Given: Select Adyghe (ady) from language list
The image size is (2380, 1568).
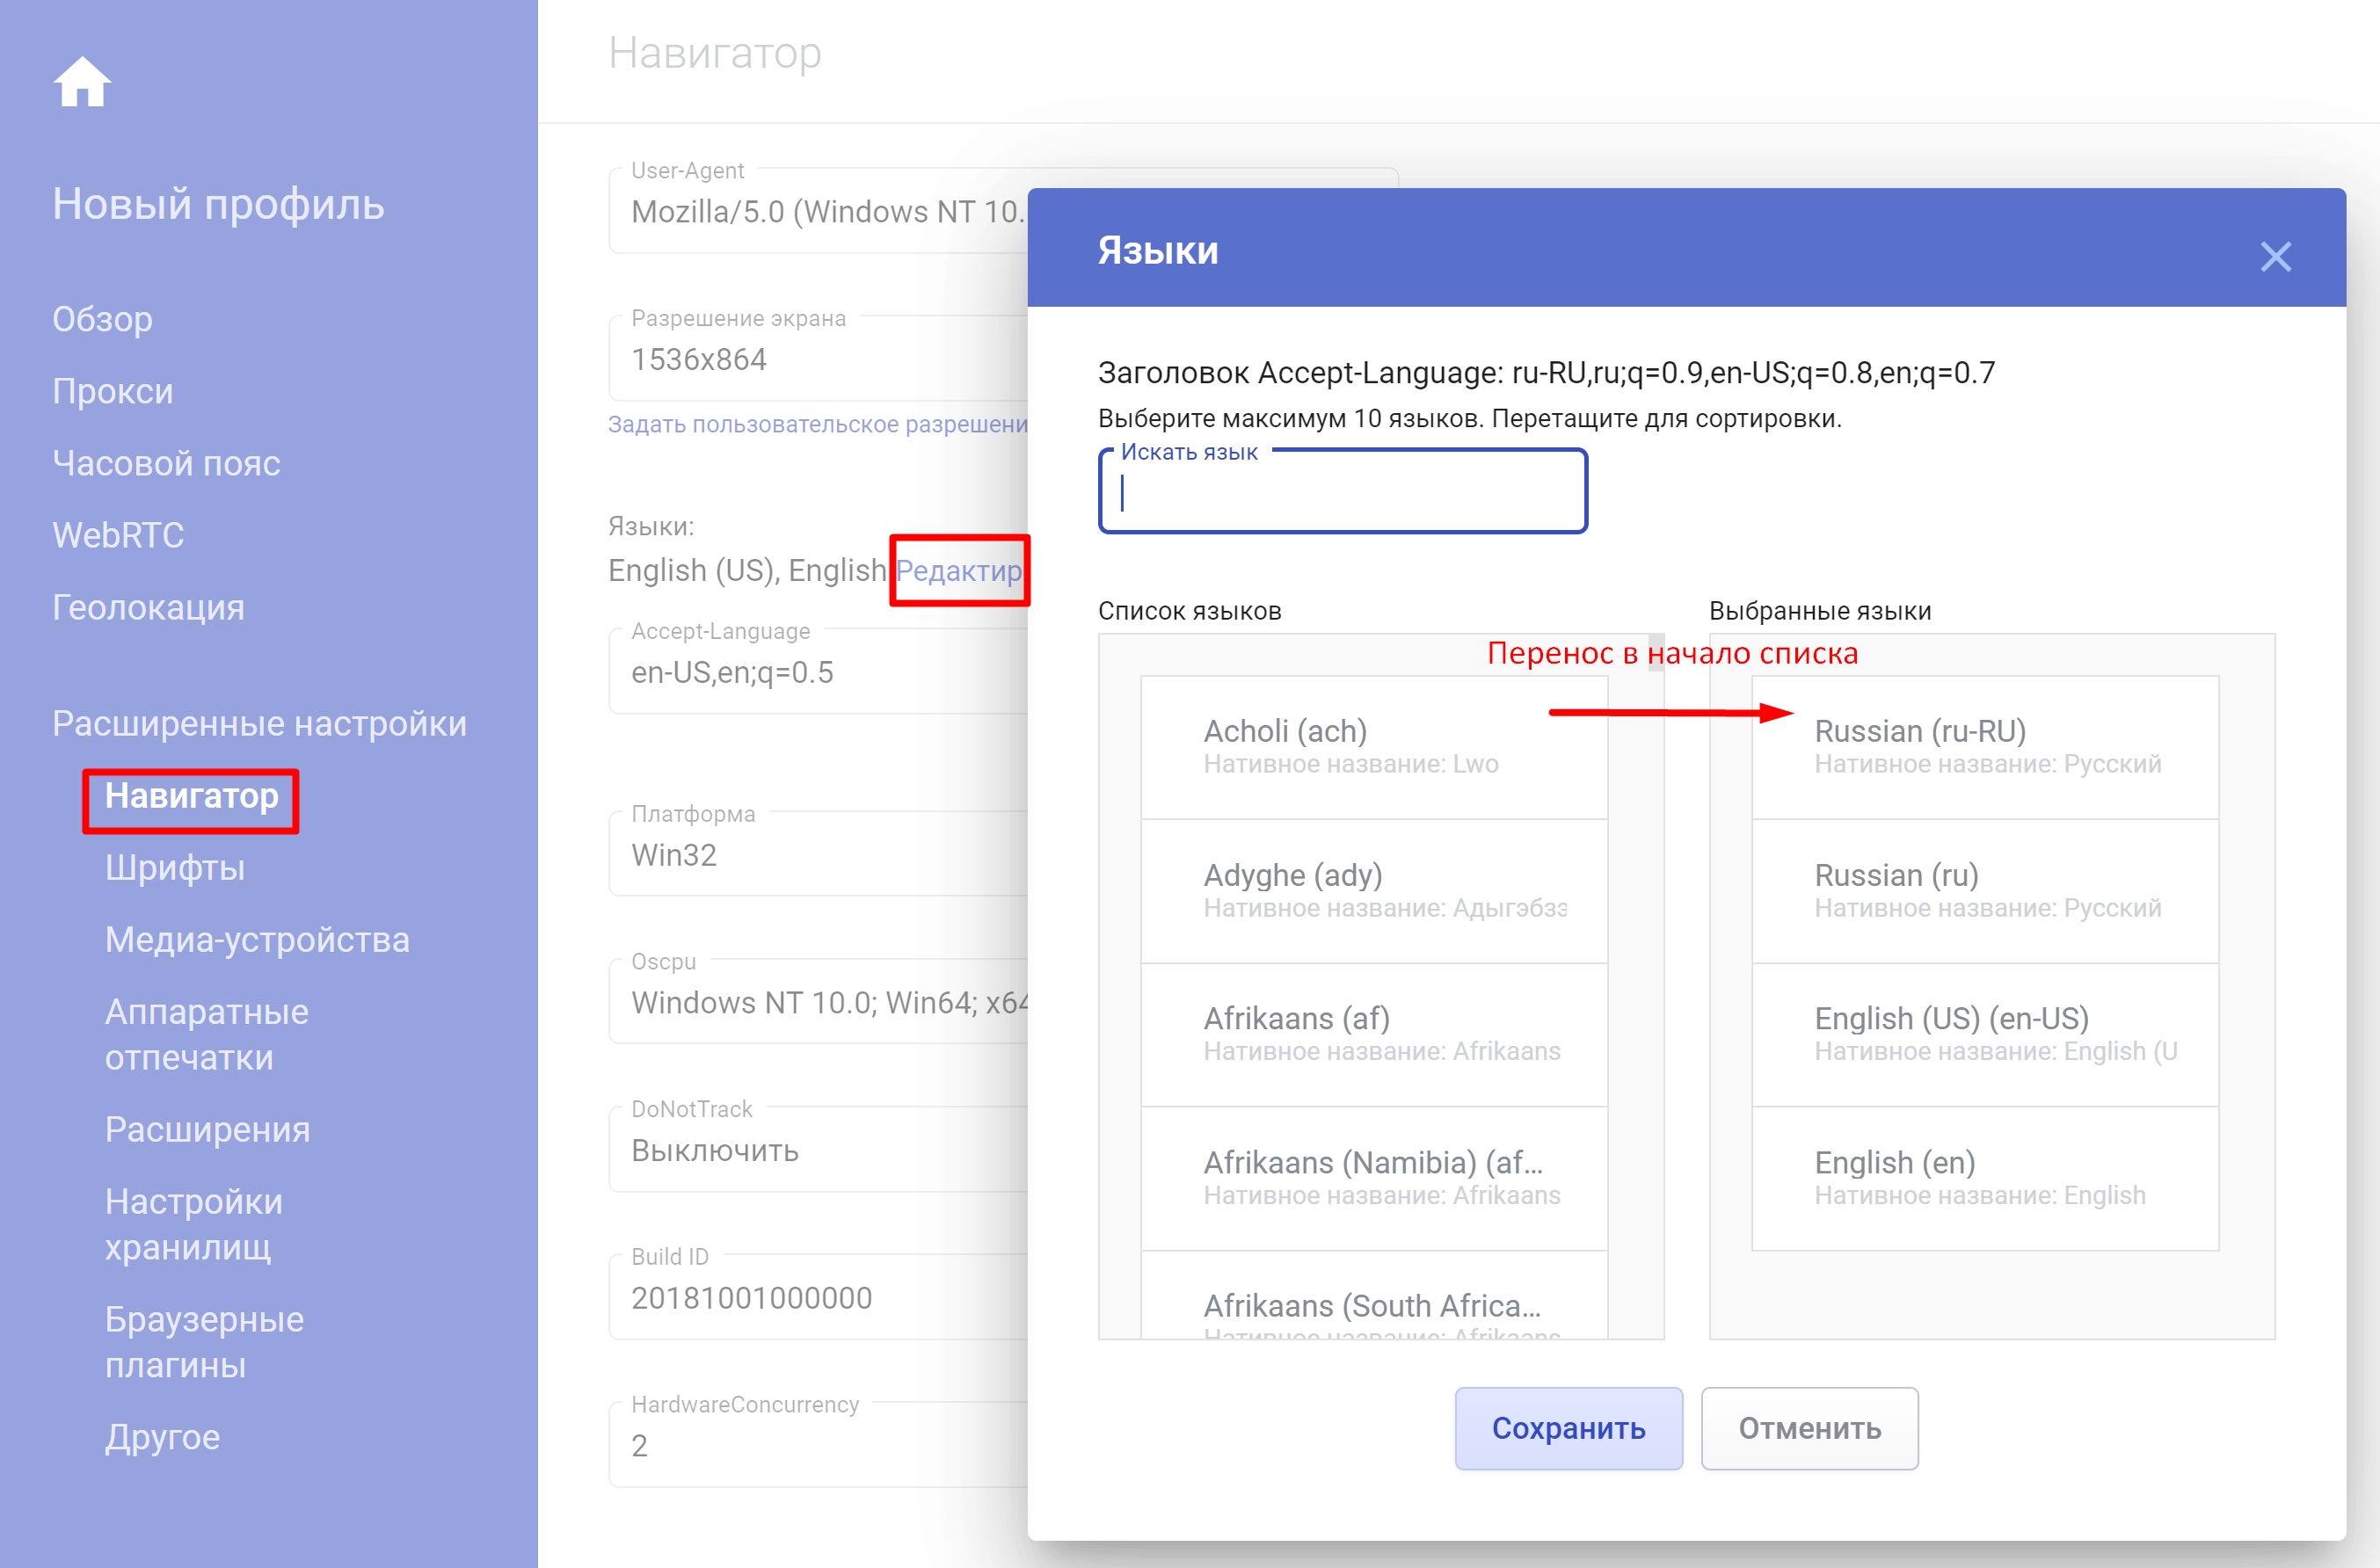Looking at the screenshot, I should pyautogui.click(x=1373, y=891).
